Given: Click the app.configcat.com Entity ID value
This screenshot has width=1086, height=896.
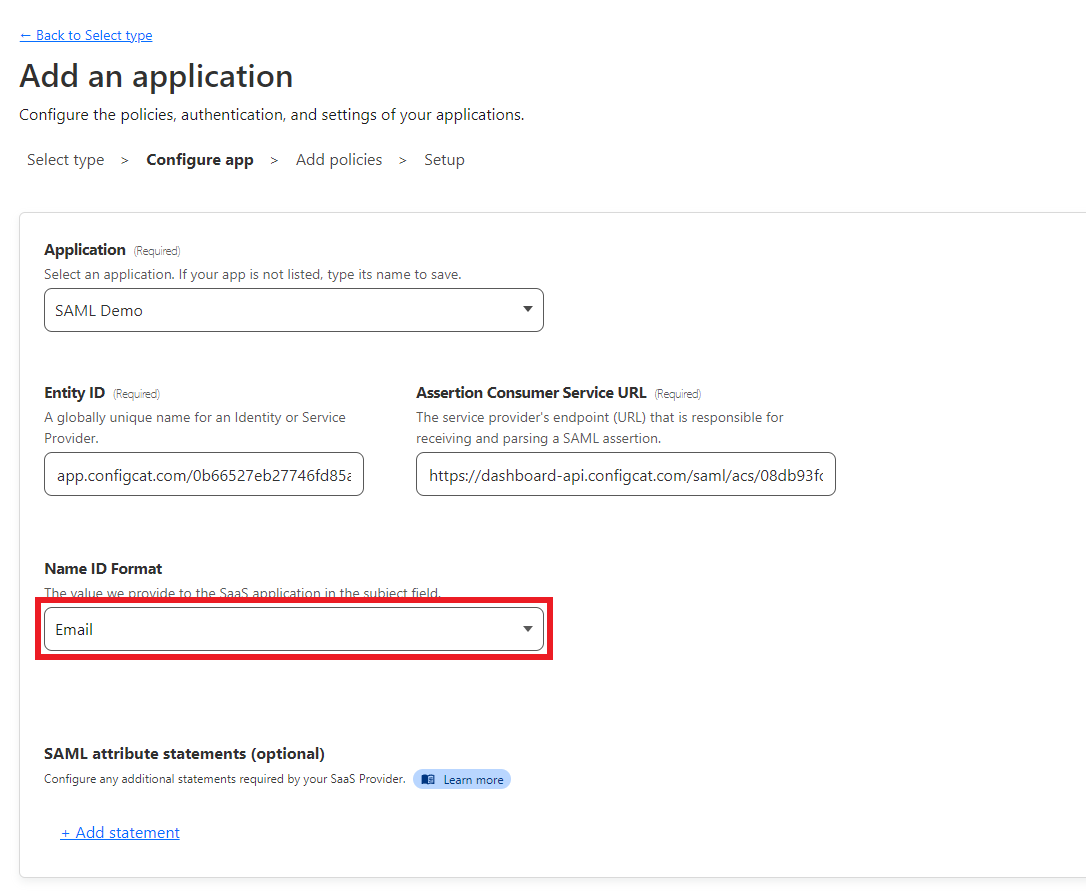Looking at the screenshot, I should (204, 474).
